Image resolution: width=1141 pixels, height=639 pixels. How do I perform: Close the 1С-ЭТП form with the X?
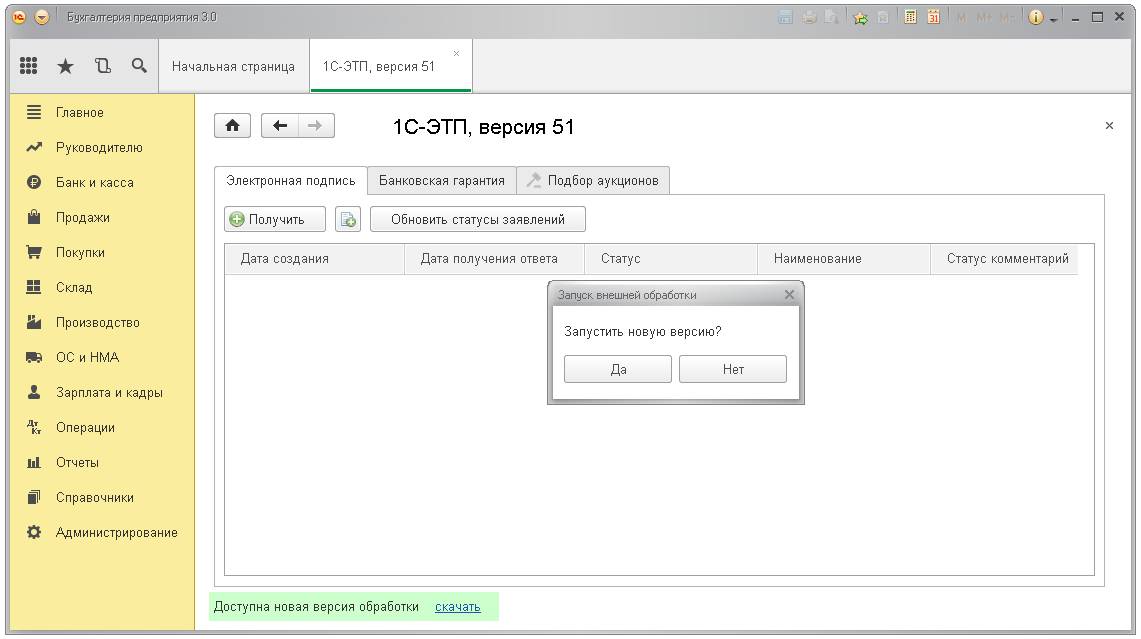tap(1109, 125)
